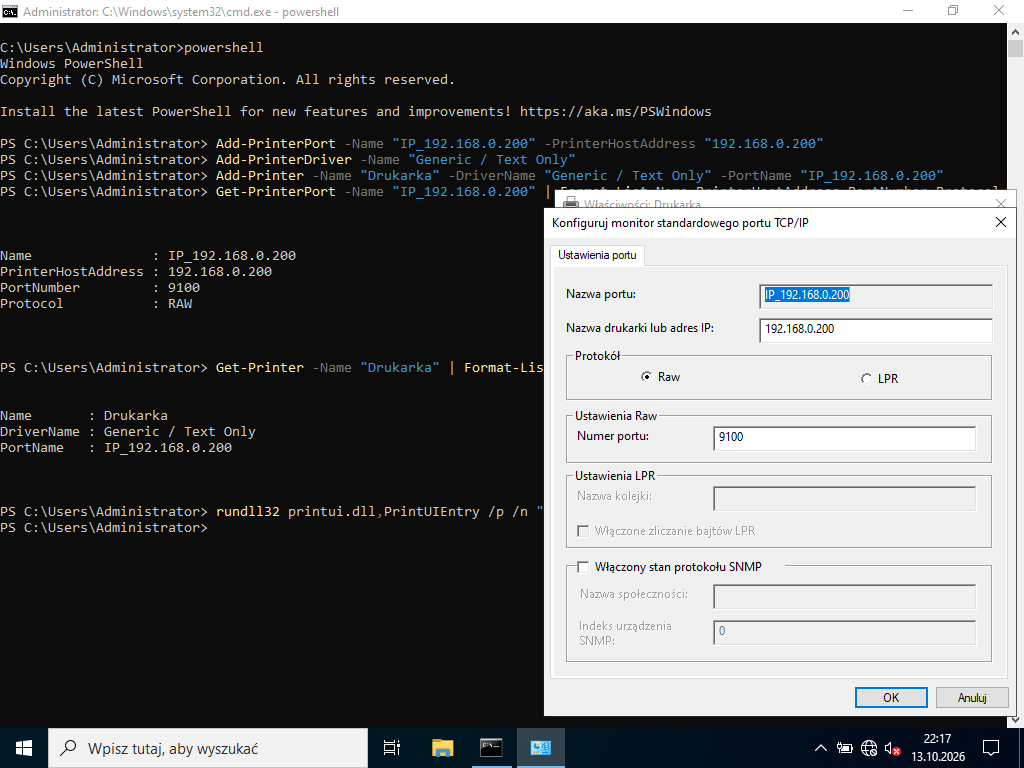Confirm the port settings with OK

891,697
